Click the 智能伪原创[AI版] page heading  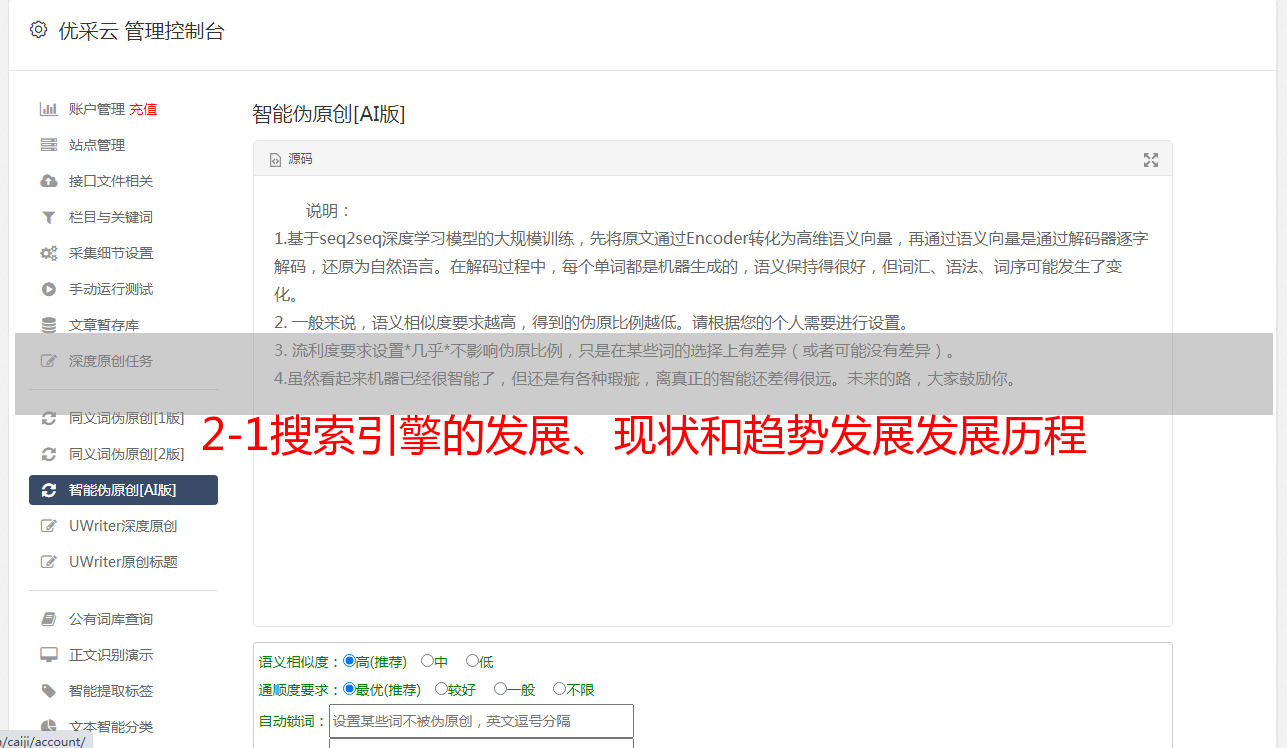click(329, 114)
